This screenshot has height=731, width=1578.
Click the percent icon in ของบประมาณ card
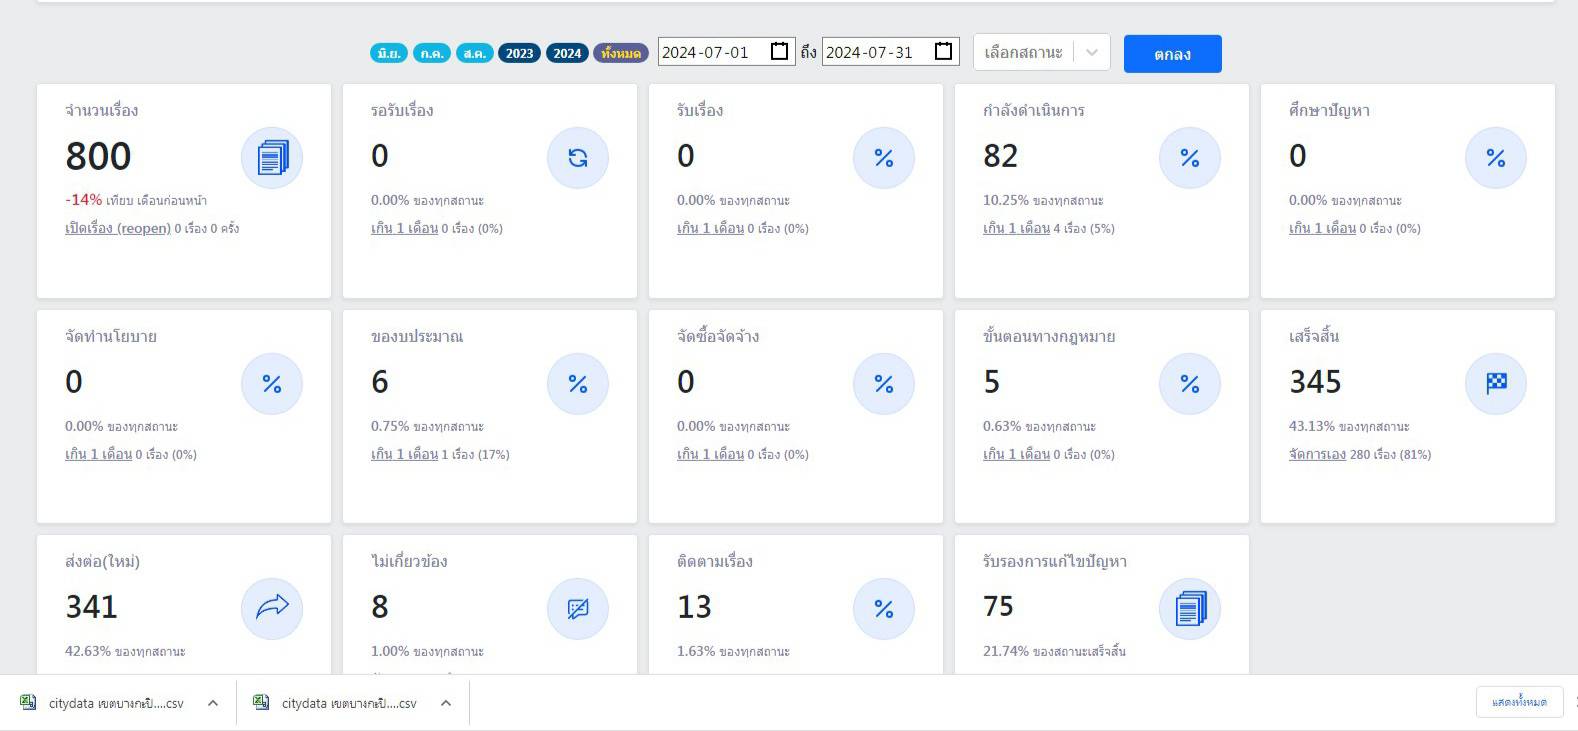578,383
